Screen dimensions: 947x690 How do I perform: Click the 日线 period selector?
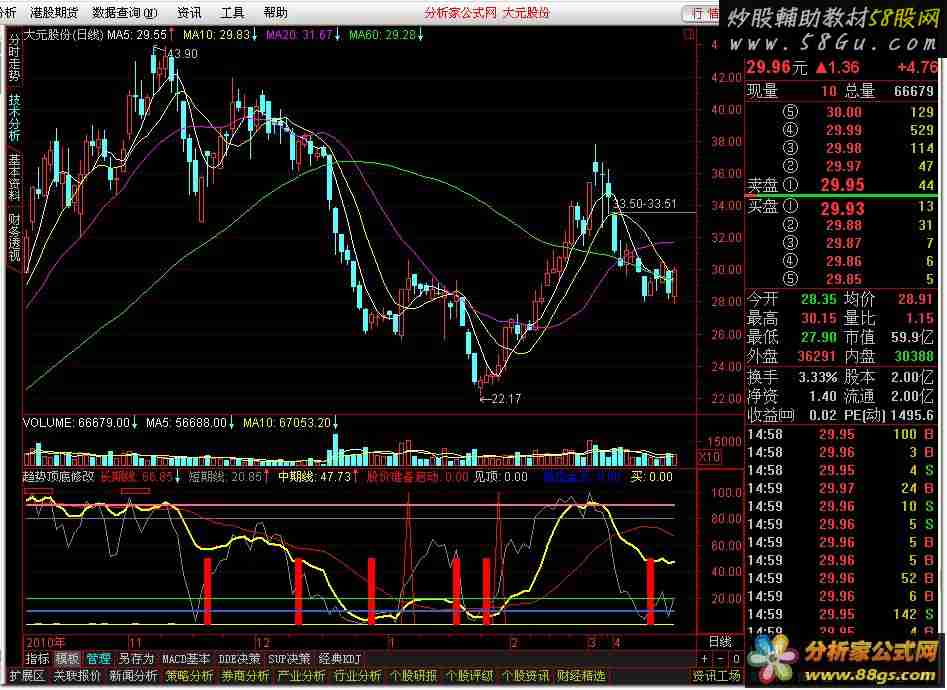tap(720, 641)
